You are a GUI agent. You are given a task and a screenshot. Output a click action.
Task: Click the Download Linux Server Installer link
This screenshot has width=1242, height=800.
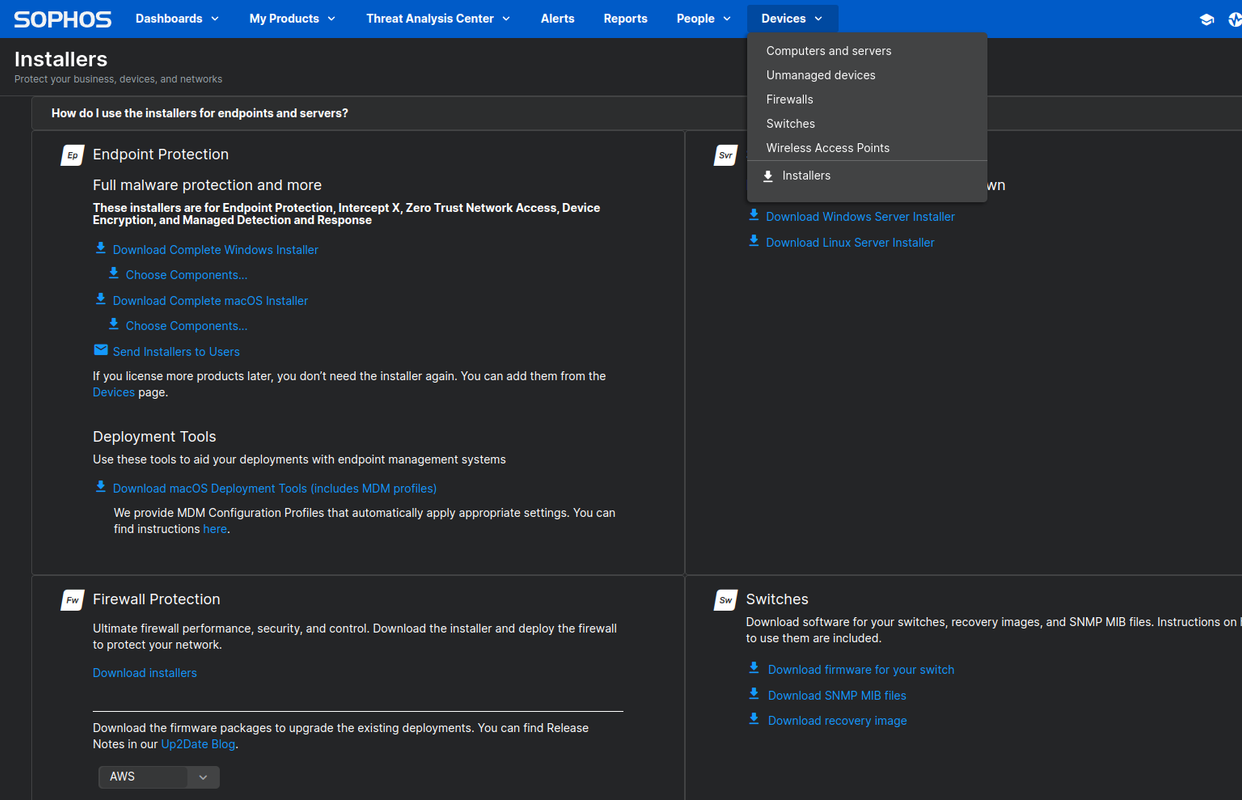pyautogui.click(x=849, y=242)
